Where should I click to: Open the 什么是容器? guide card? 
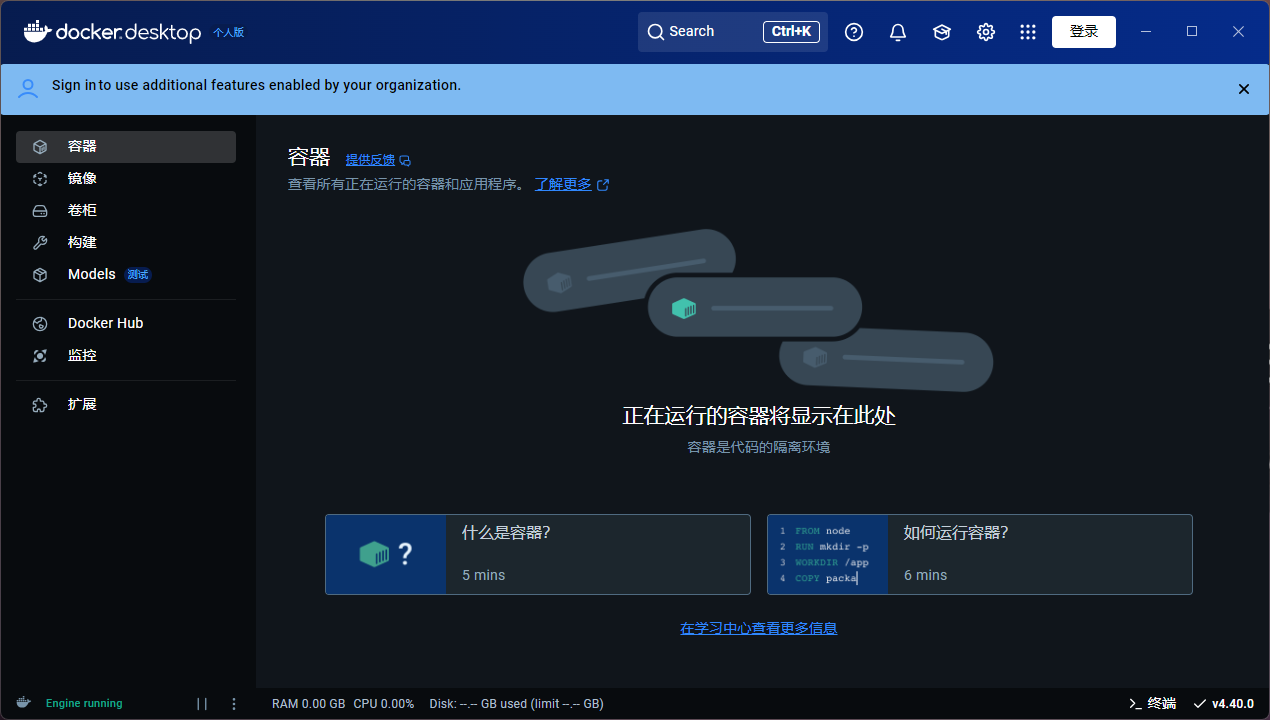click(x=538, y=554)
